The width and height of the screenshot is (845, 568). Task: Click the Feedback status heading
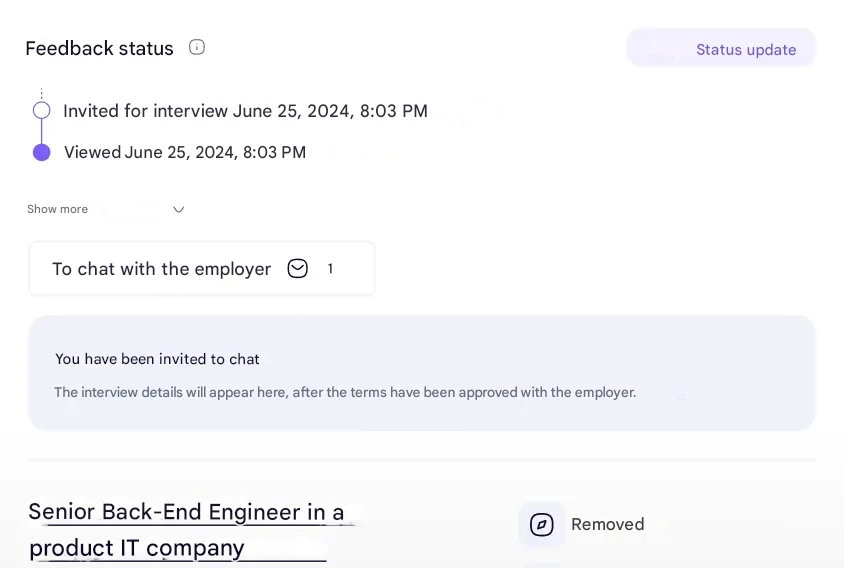coord(100,49)
